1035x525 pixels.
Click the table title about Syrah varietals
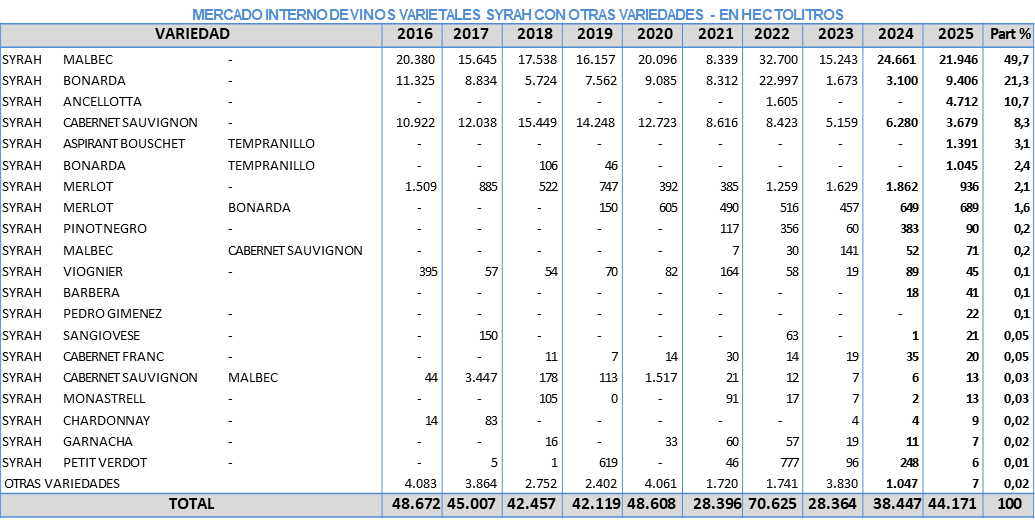[x=517, y=14]
